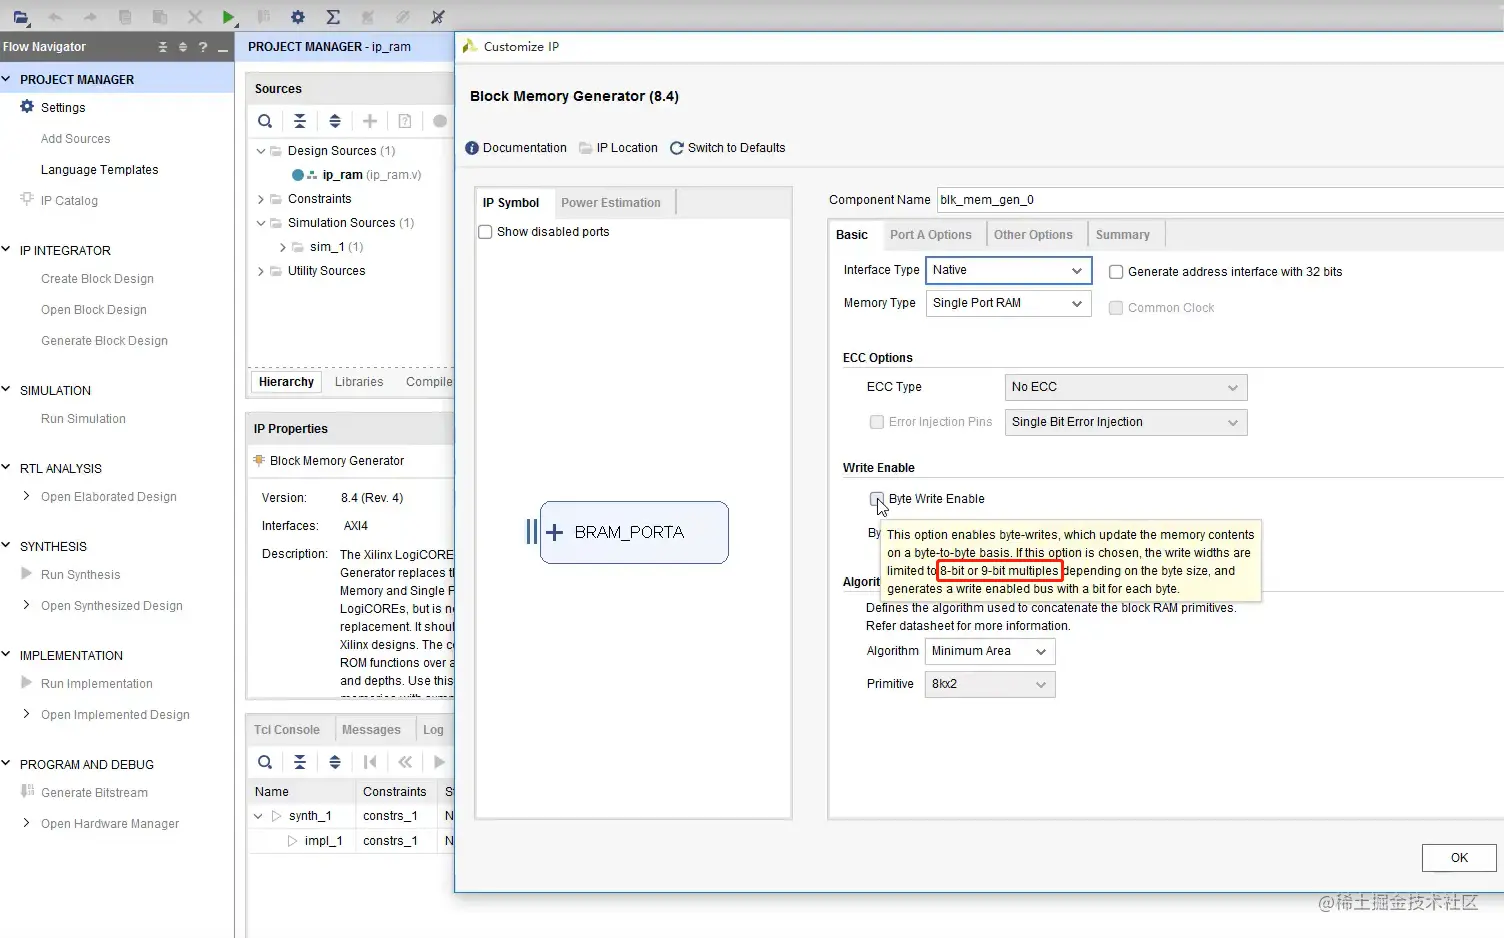Click the go-to-first arrow in runs toolbar
The height and width of the screenshot is (938, 1504).
(x=370, y=762)
